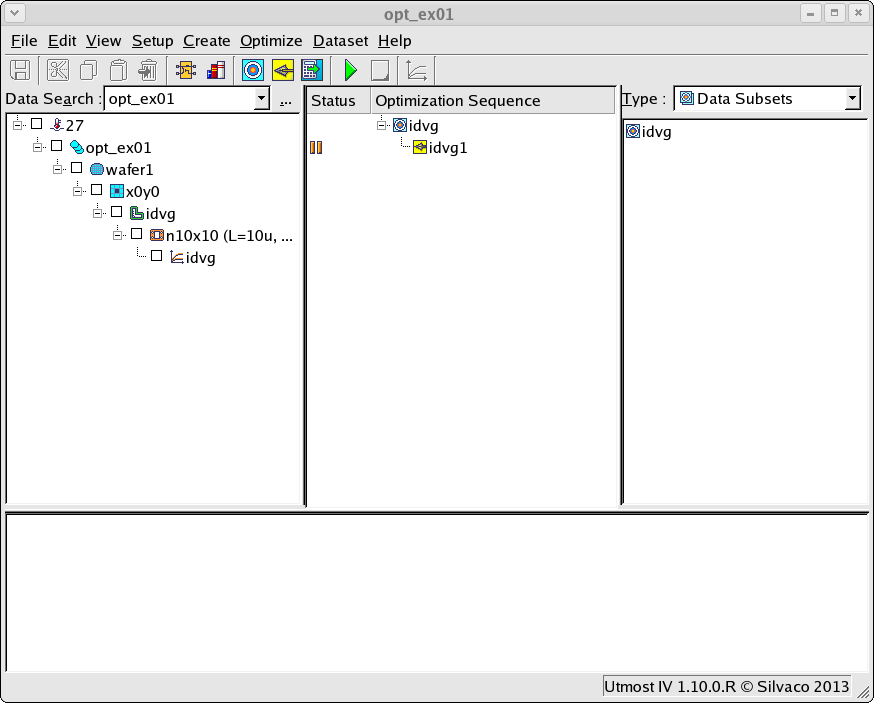This screenshot has width=874, height=703.
Task: Open the File menu
Action: [x=24, y=41]
